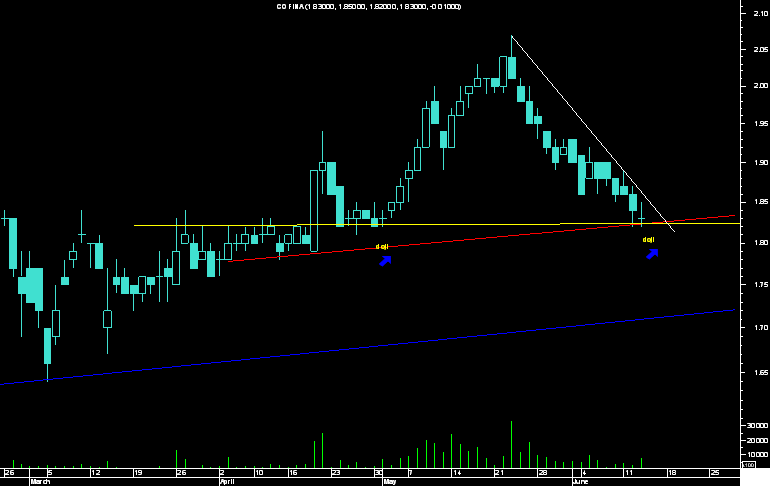The image size is (770, 486).
Task: Click date label 21 in May
Action: (x=499, y=473)
